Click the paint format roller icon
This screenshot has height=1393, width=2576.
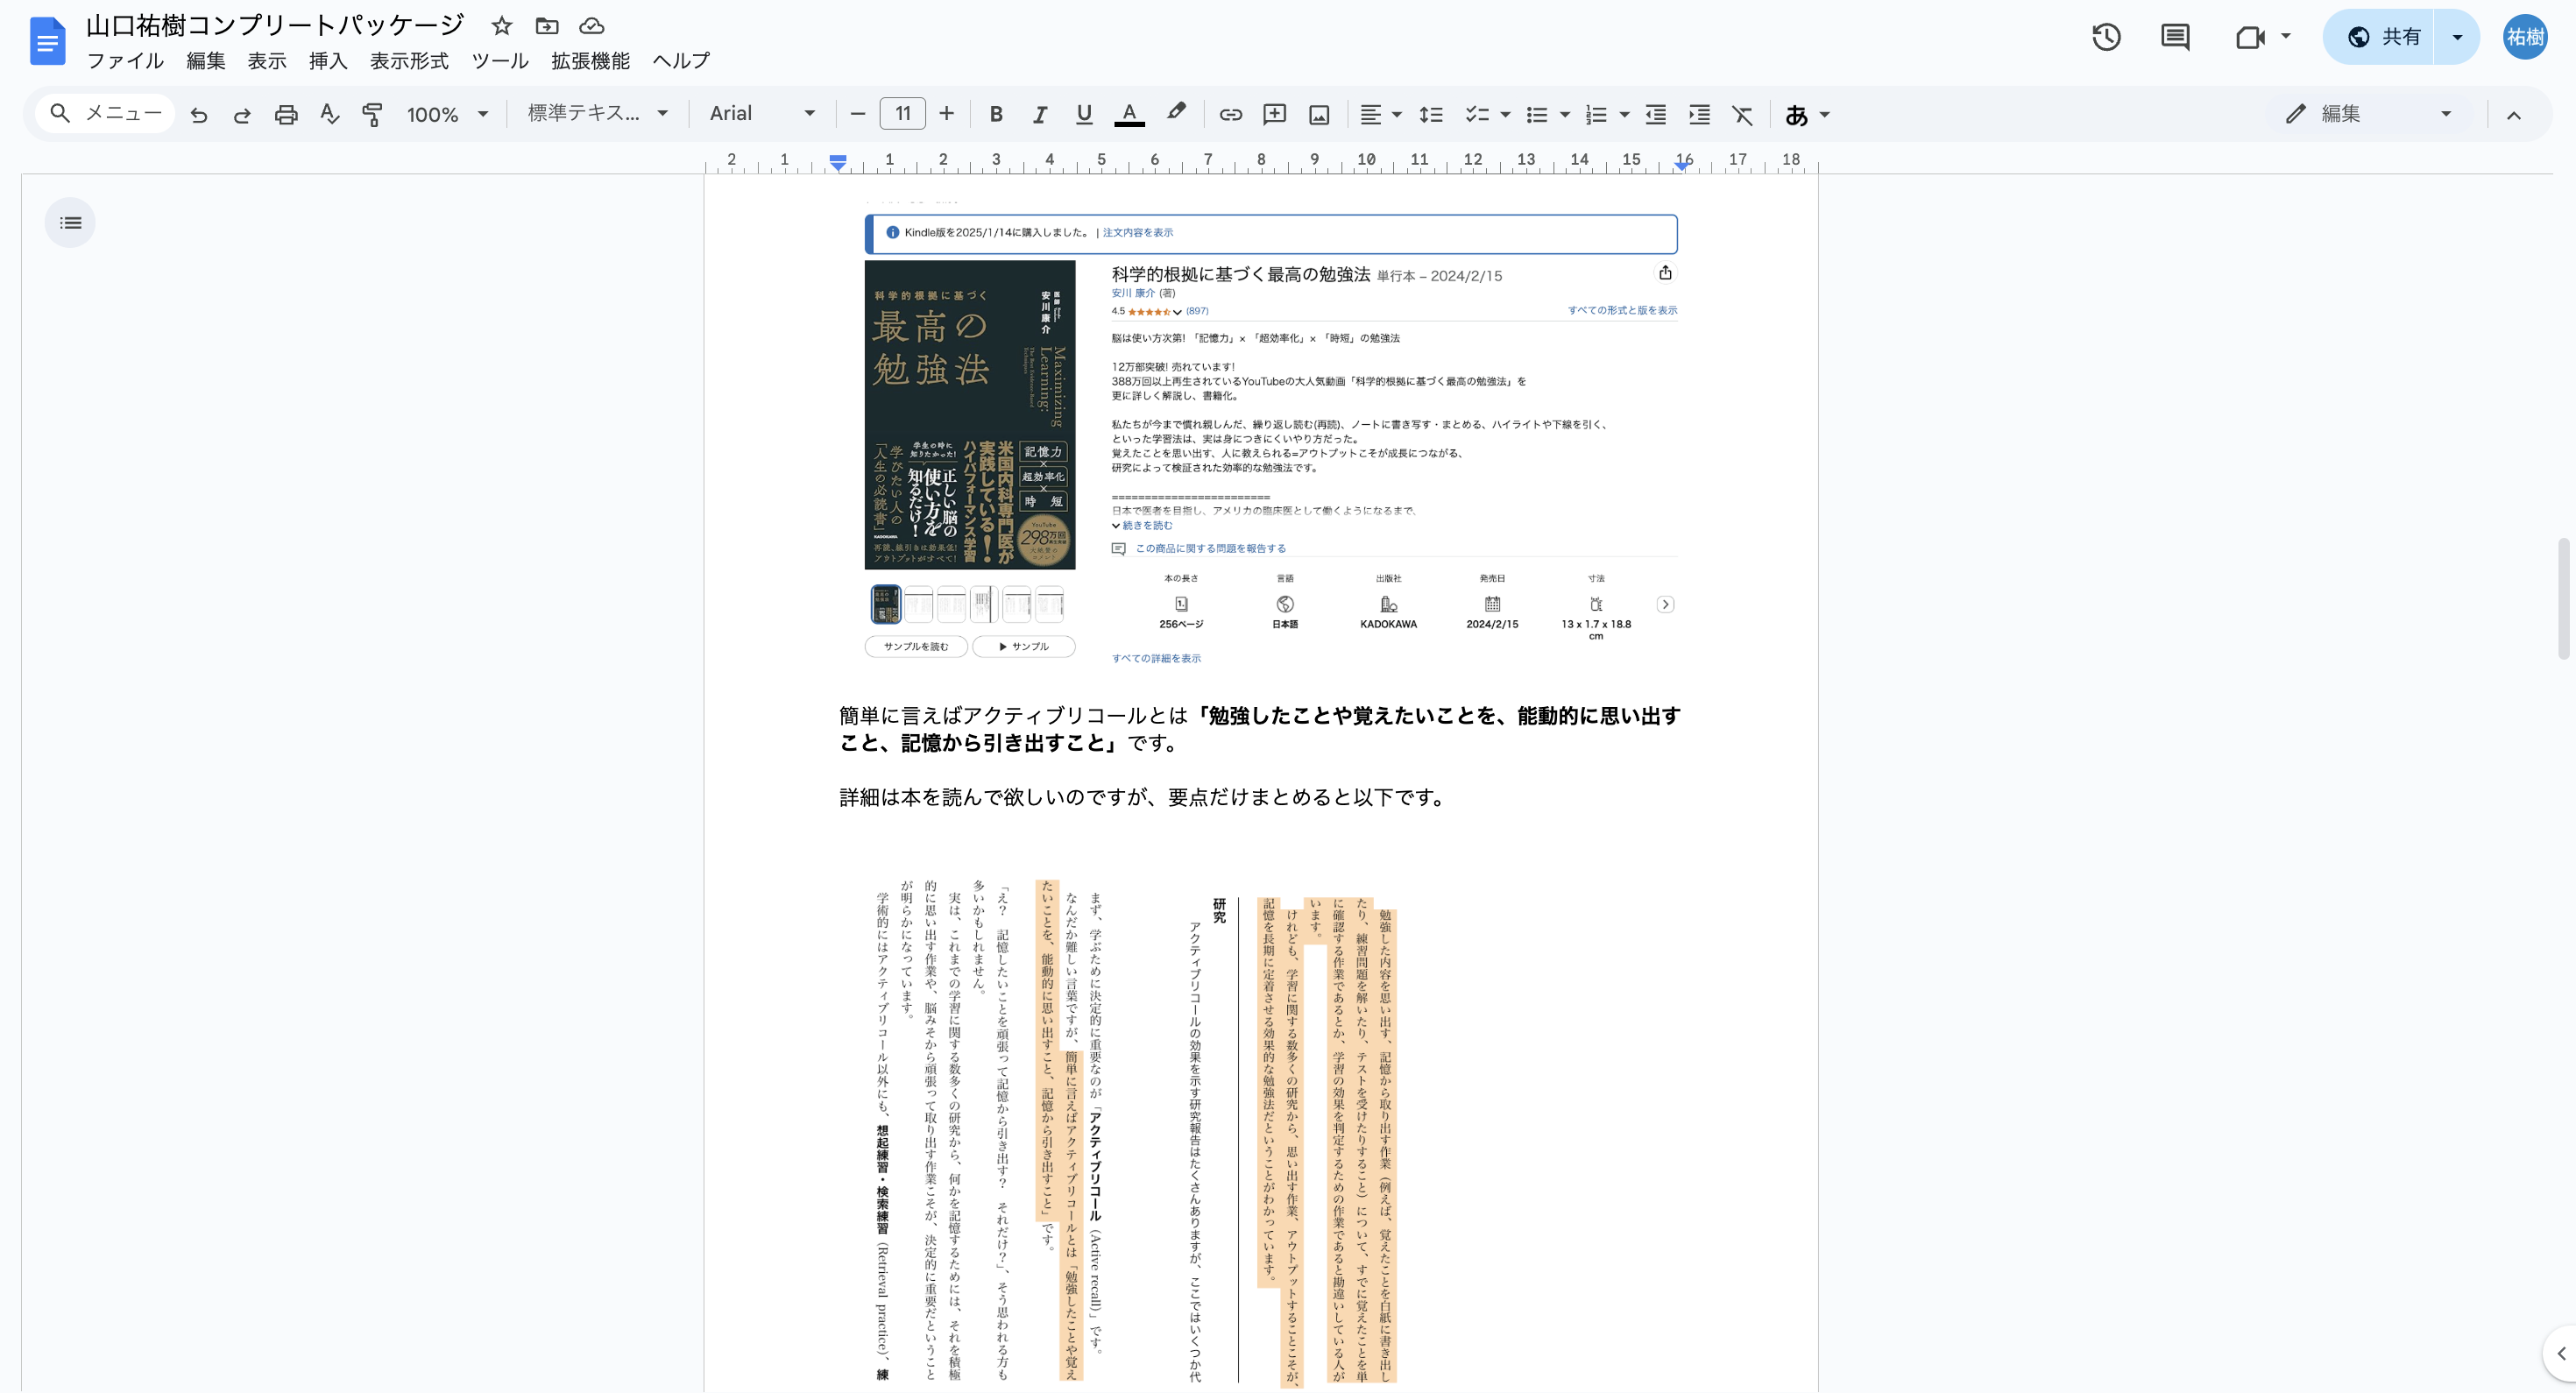[x=372, y=114]
